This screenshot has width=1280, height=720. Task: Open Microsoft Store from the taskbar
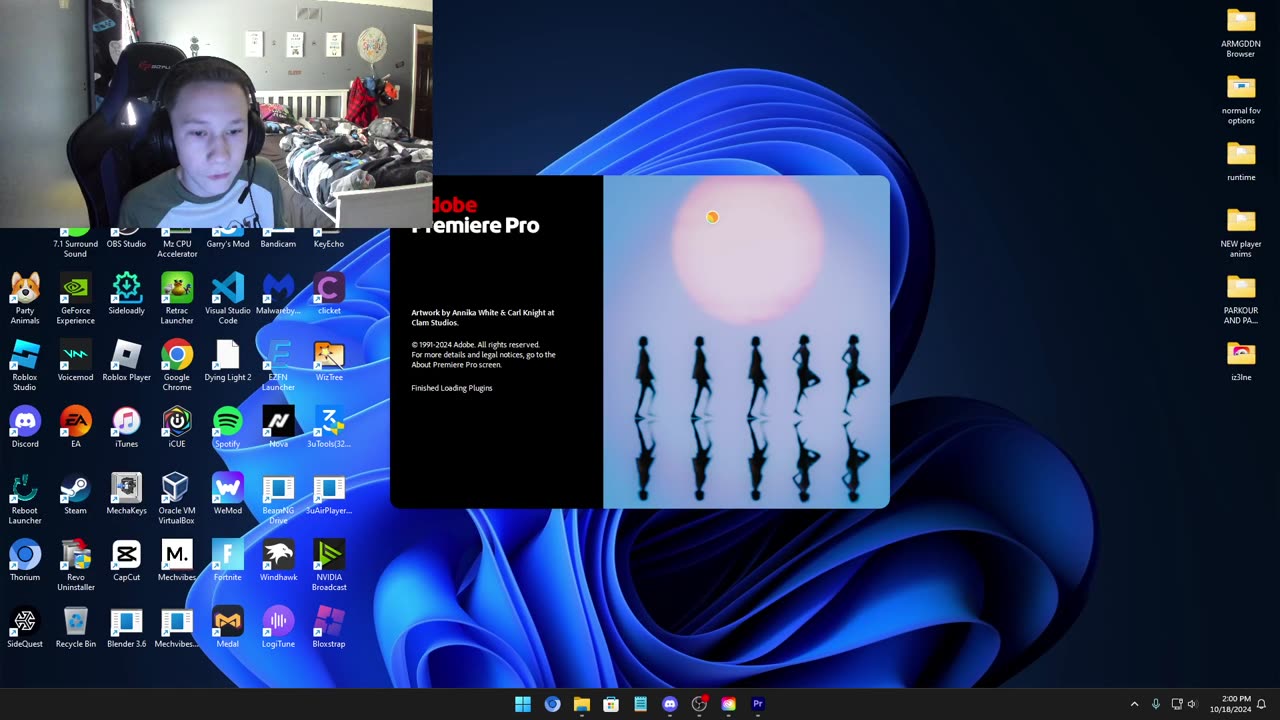[611, 704]
